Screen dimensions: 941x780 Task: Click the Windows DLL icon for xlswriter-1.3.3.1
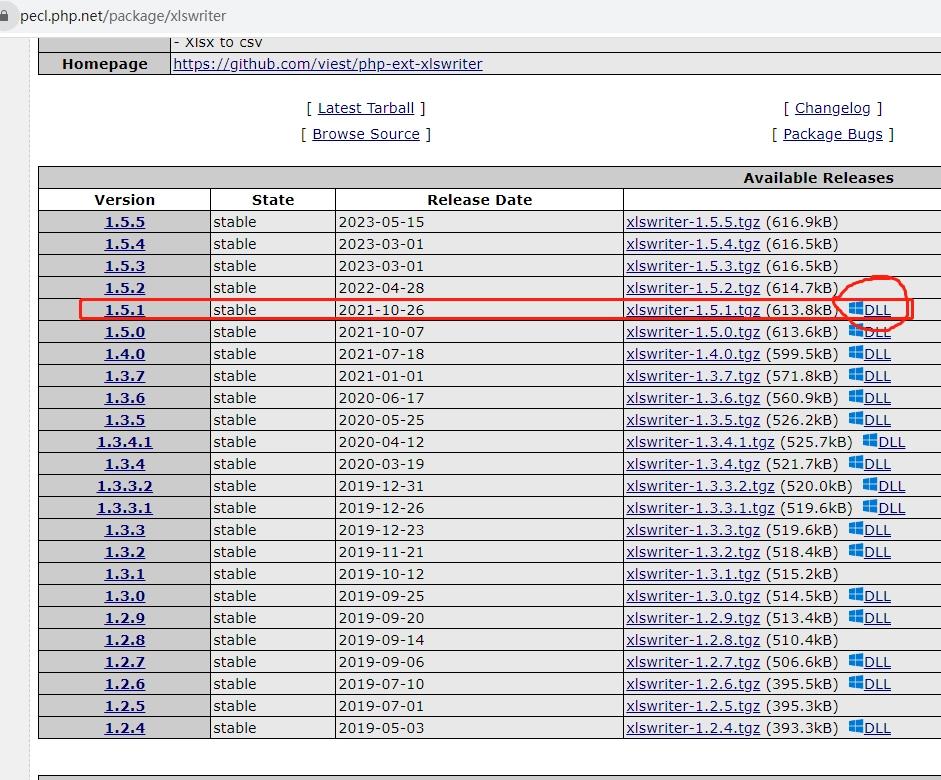870,507
